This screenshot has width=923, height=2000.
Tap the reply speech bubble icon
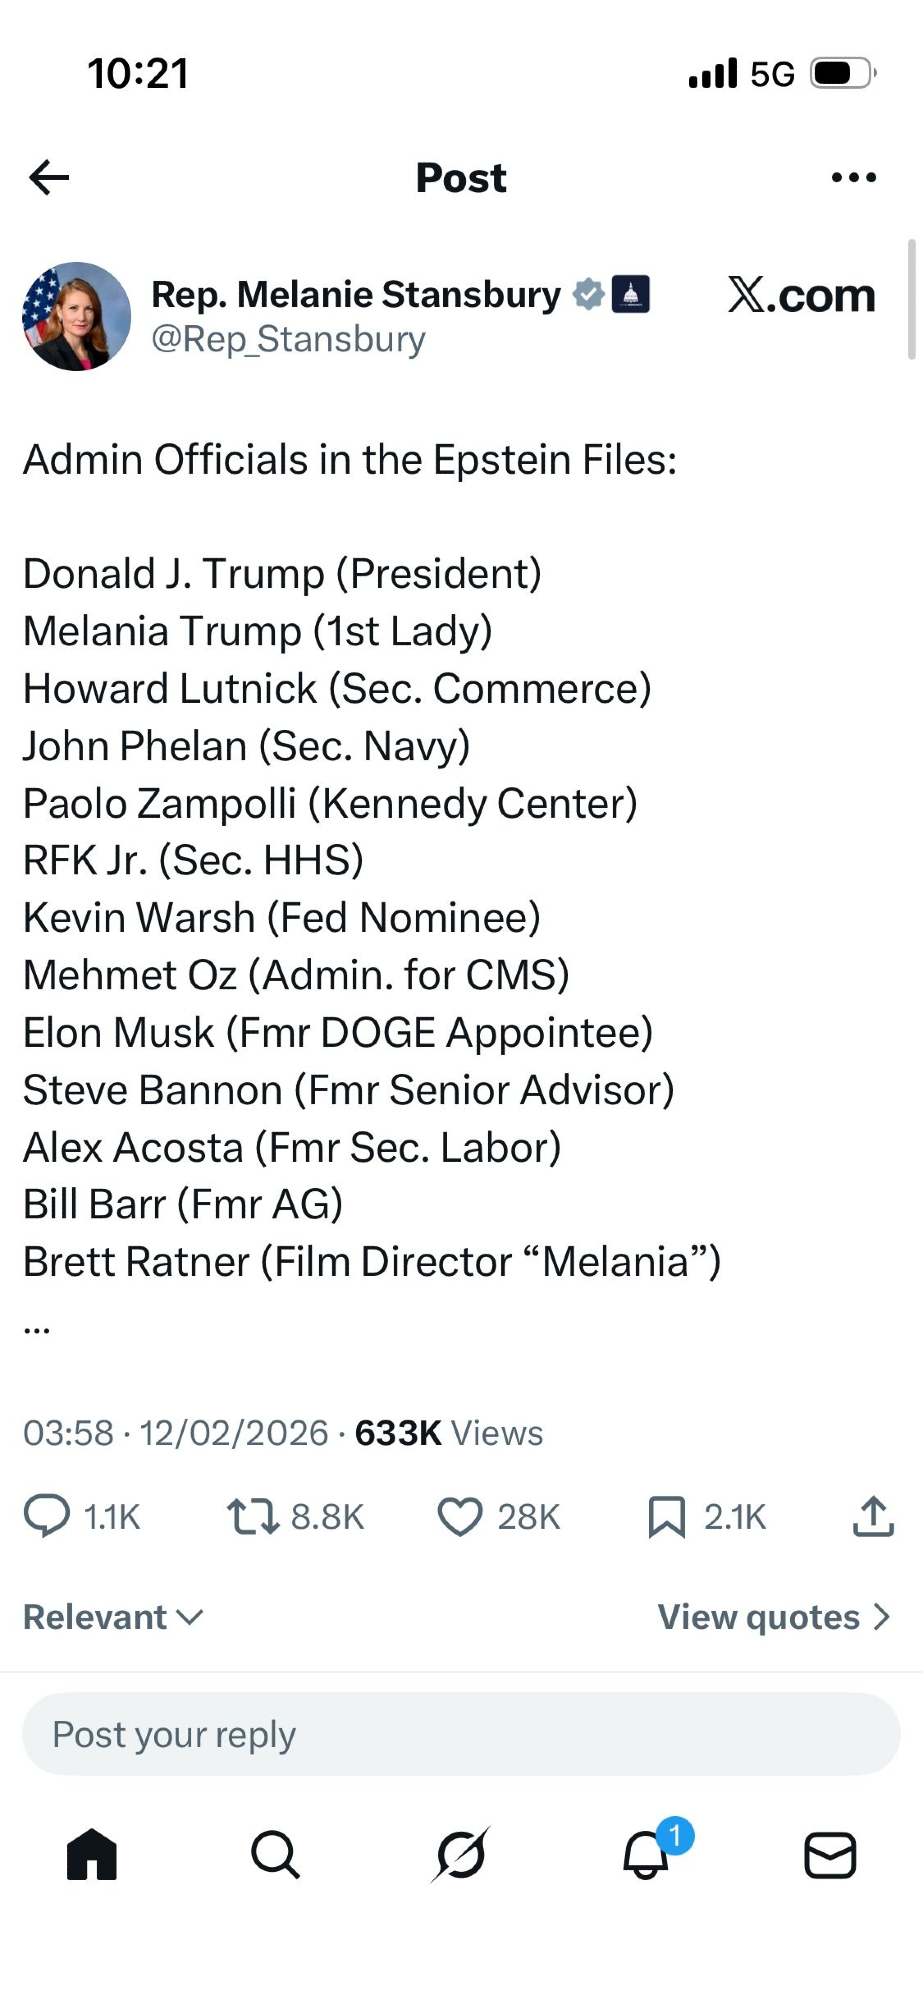47,1515
